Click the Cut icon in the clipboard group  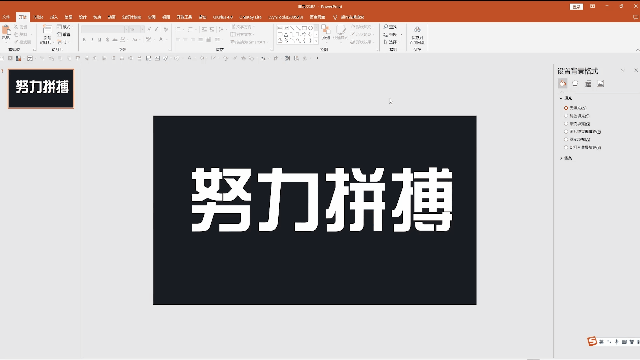pyautogui.click(x=20, y=27)
